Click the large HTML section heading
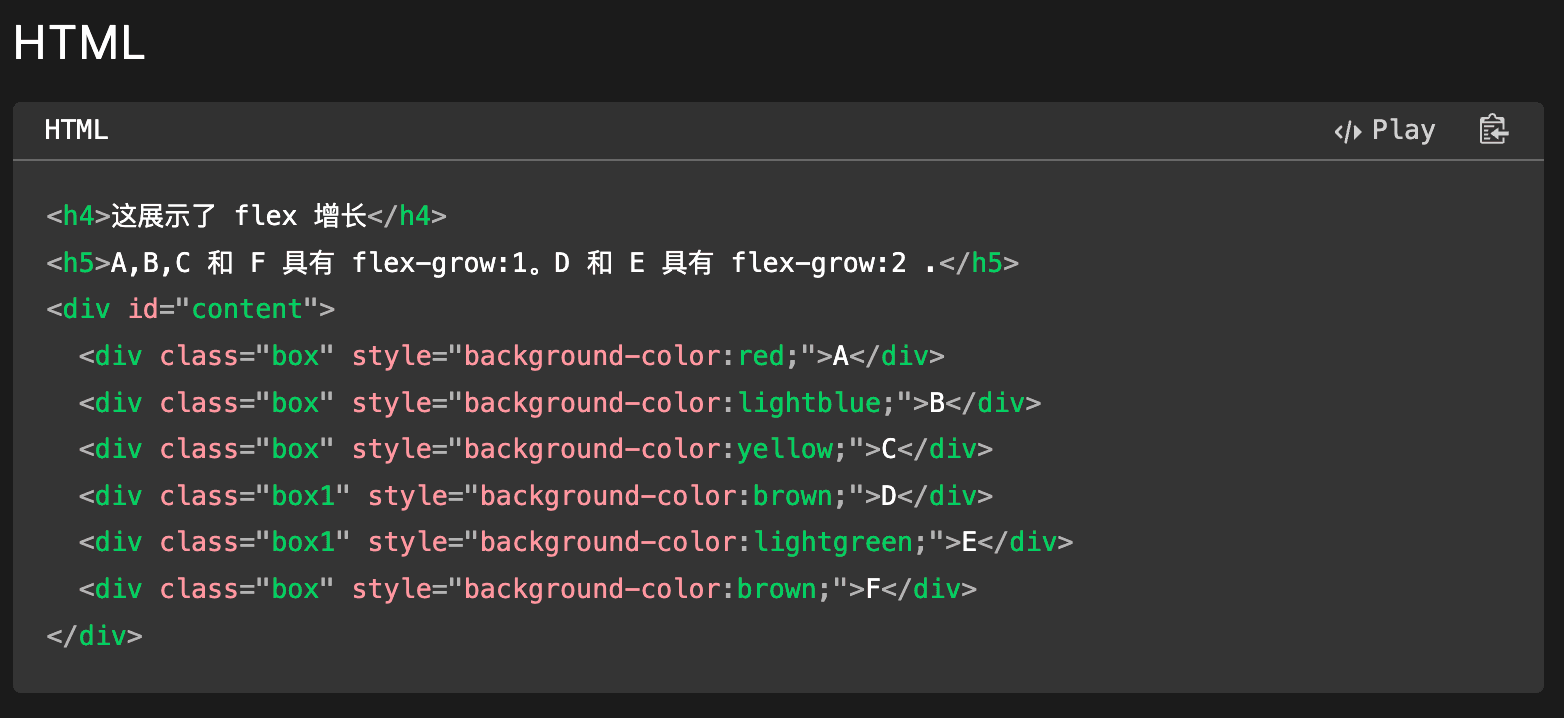The width and height of the screenshot is (1564, 718). (x=79, y=45)
